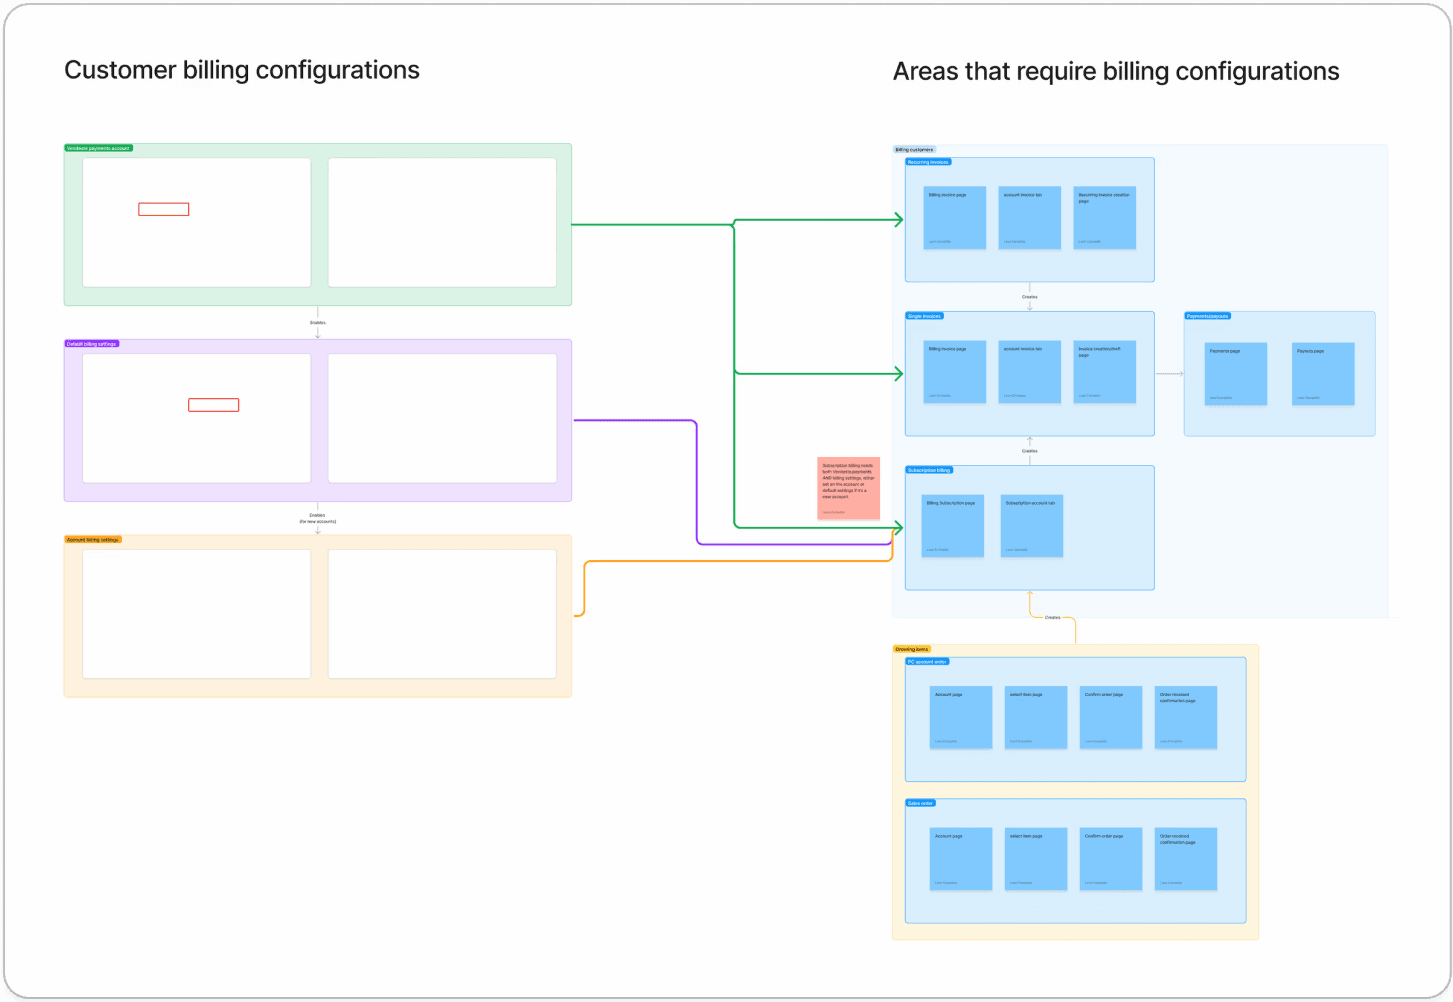
Task: Click "Enables" label below the green section
Action: point(318,323)
